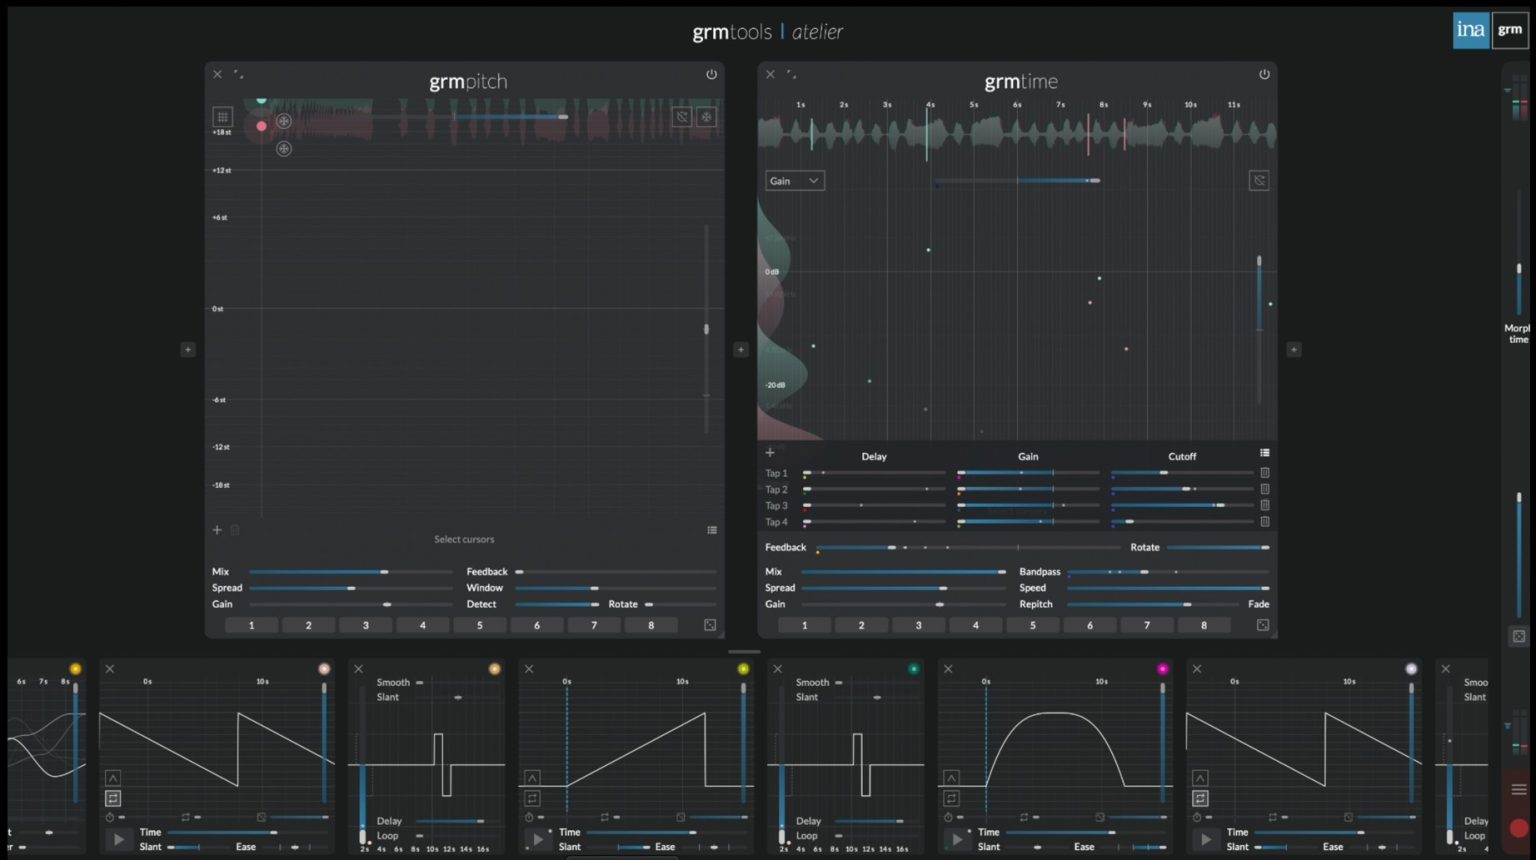This screenshot has width=1536, height=860.
Task: Click grmtime preset 8 button
Action: tap(1204, 625)
